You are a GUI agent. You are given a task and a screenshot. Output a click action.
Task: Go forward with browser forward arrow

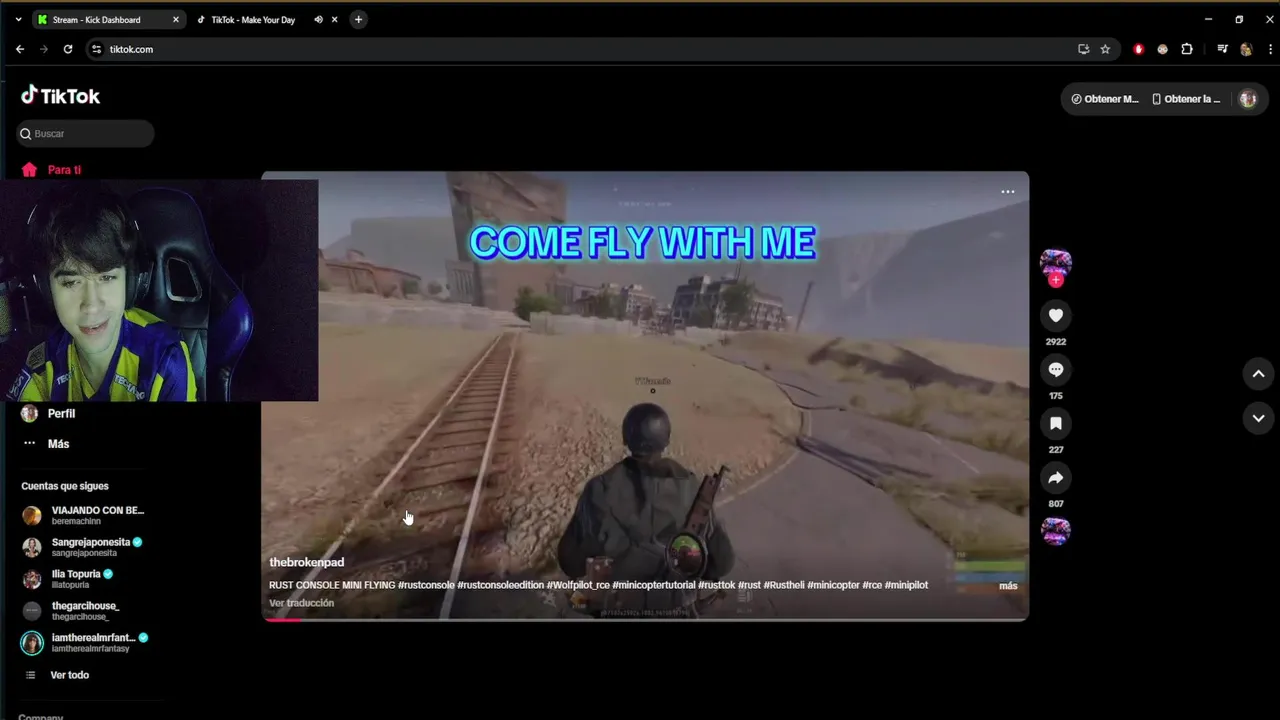pos(44,49)
